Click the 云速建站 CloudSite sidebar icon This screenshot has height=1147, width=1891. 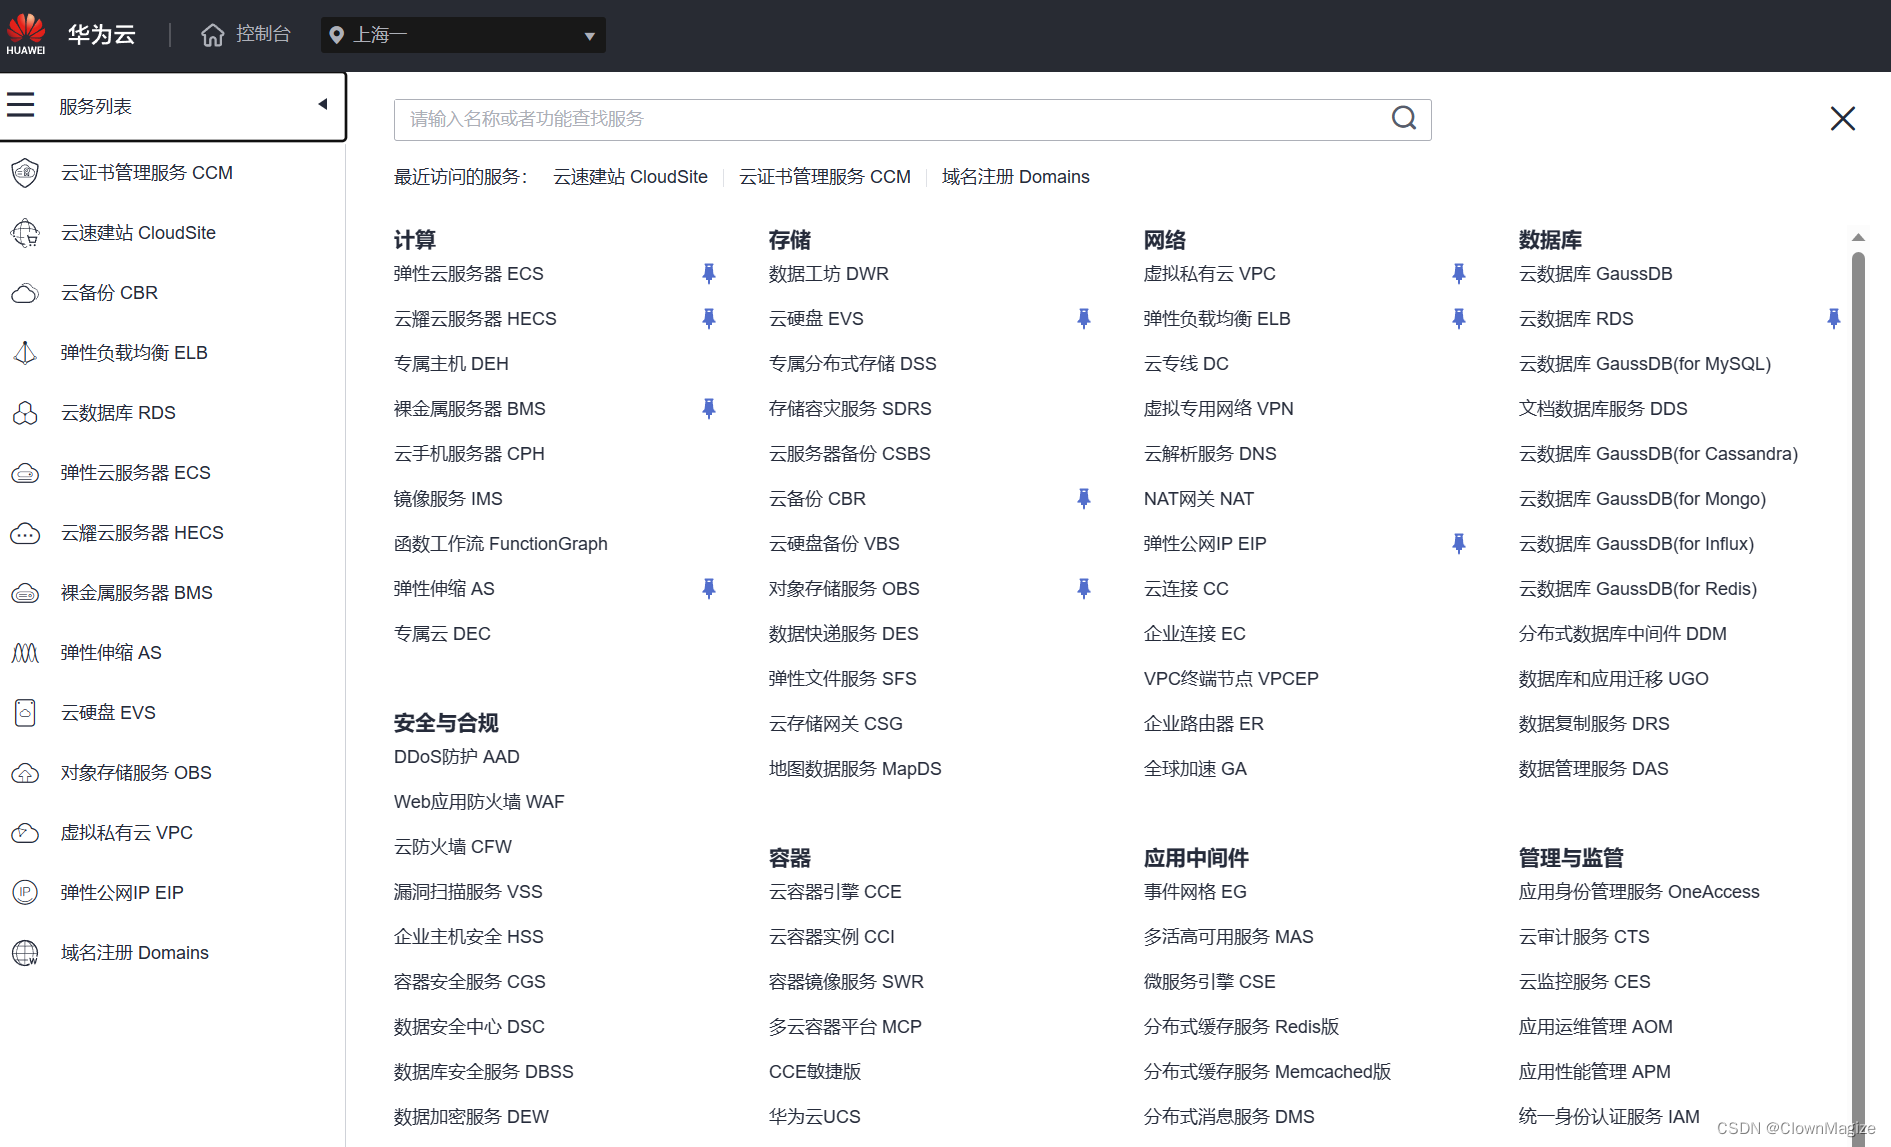pyautogui.click(x=25, y=233)
